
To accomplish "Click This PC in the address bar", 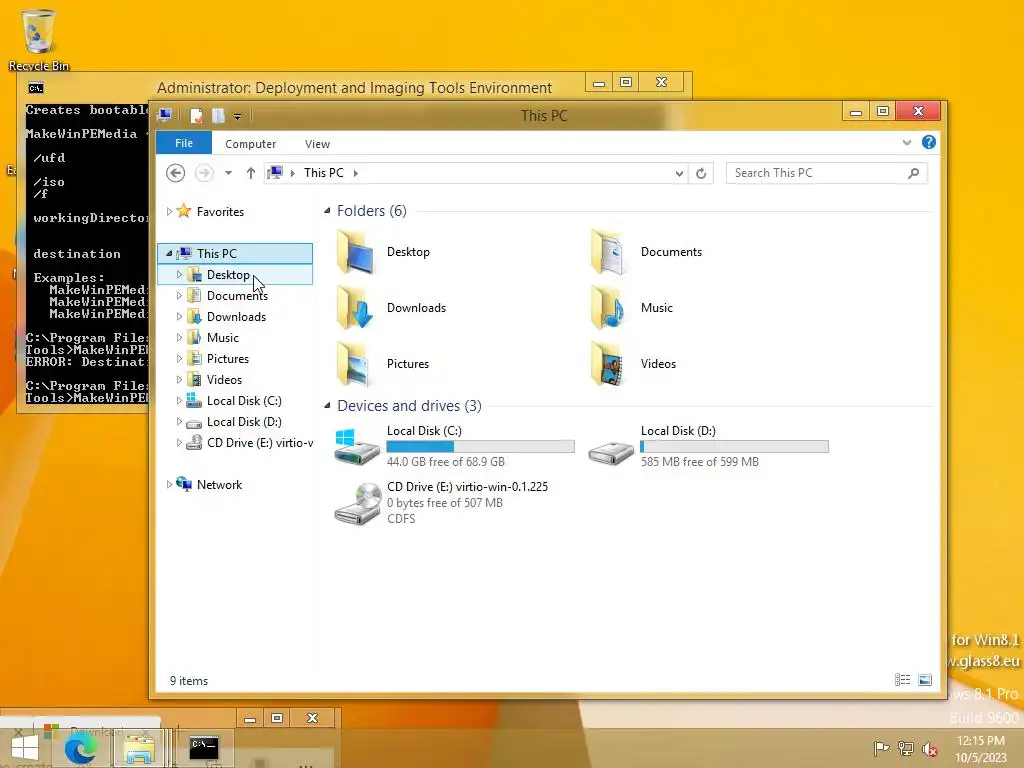I will click(323, 173).
